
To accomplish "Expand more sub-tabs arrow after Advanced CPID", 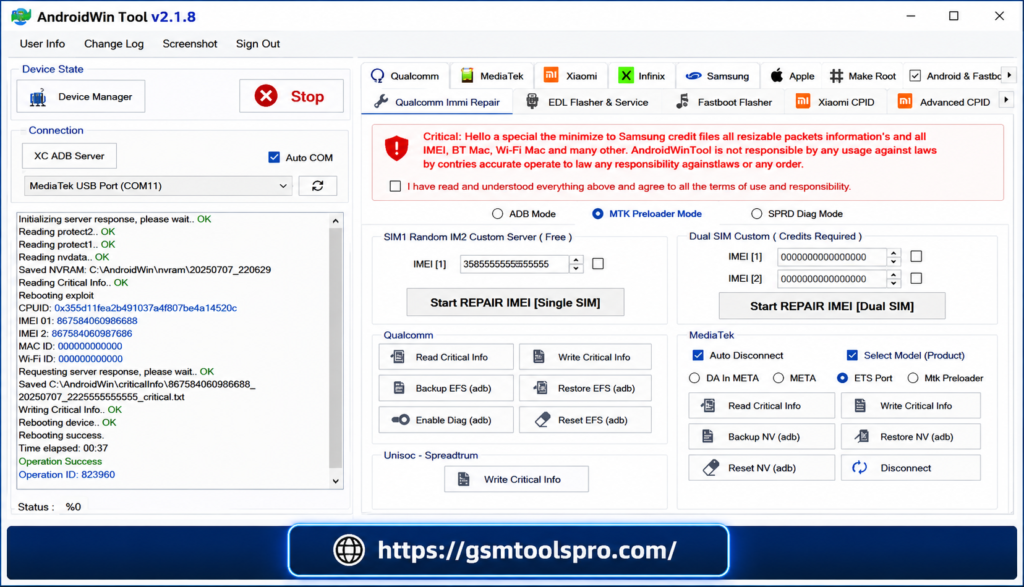I will (1006, 100).
